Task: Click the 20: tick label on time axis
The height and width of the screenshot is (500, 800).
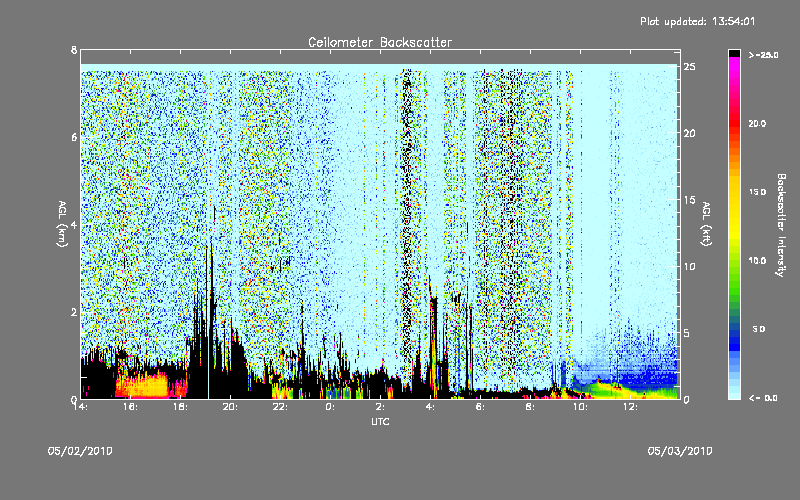Action: [230, 407]
